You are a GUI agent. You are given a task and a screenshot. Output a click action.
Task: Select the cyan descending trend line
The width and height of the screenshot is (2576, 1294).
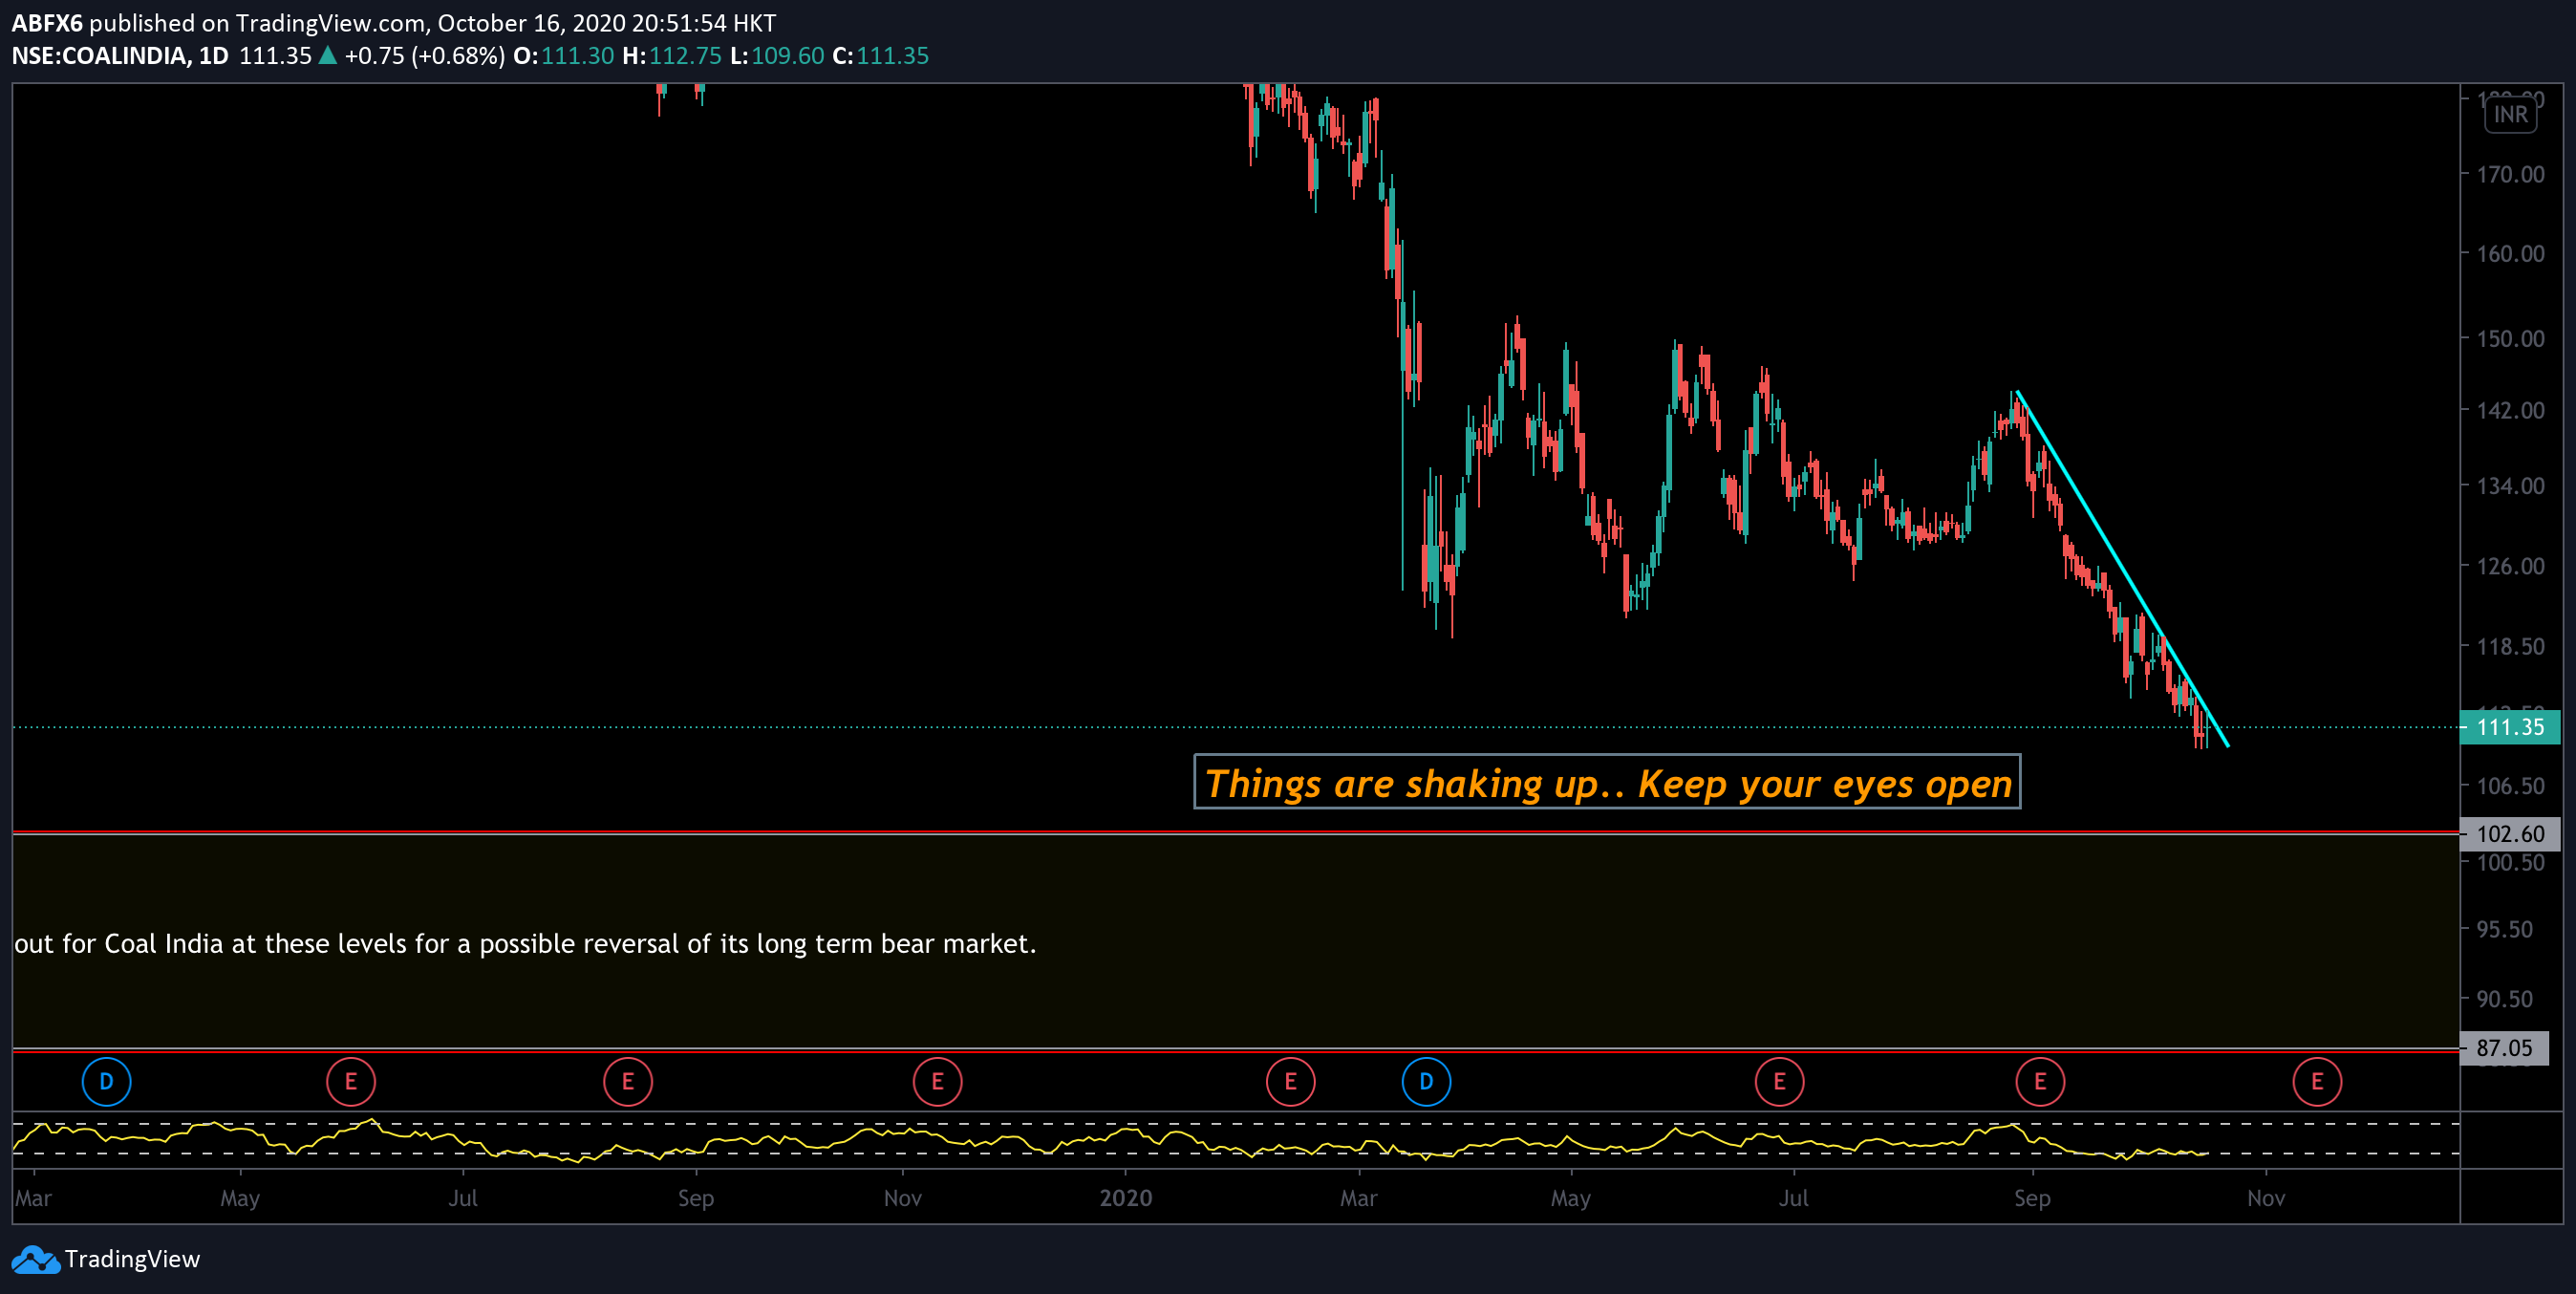click(2122, 568)
